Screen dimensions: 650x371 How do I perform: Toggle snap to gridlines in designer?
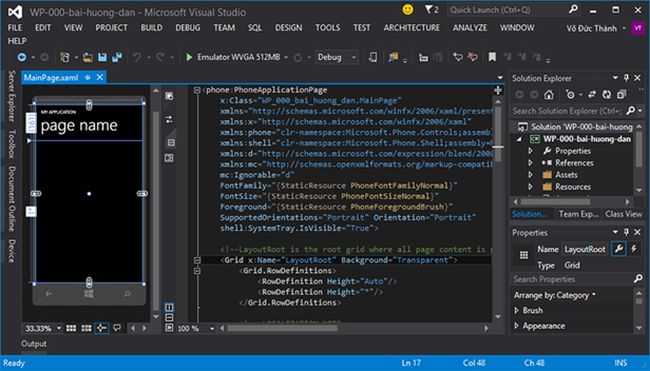click(86, 328)
